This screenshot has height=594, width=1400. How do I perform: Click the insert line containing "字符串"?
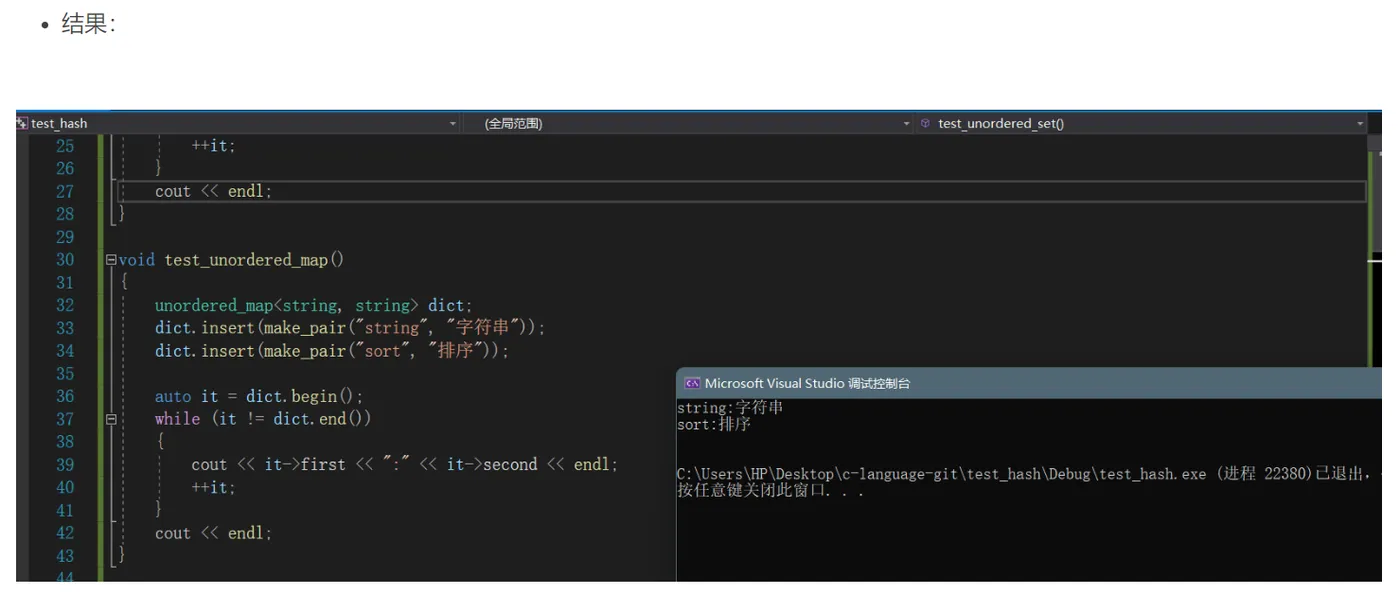[350, 328]
